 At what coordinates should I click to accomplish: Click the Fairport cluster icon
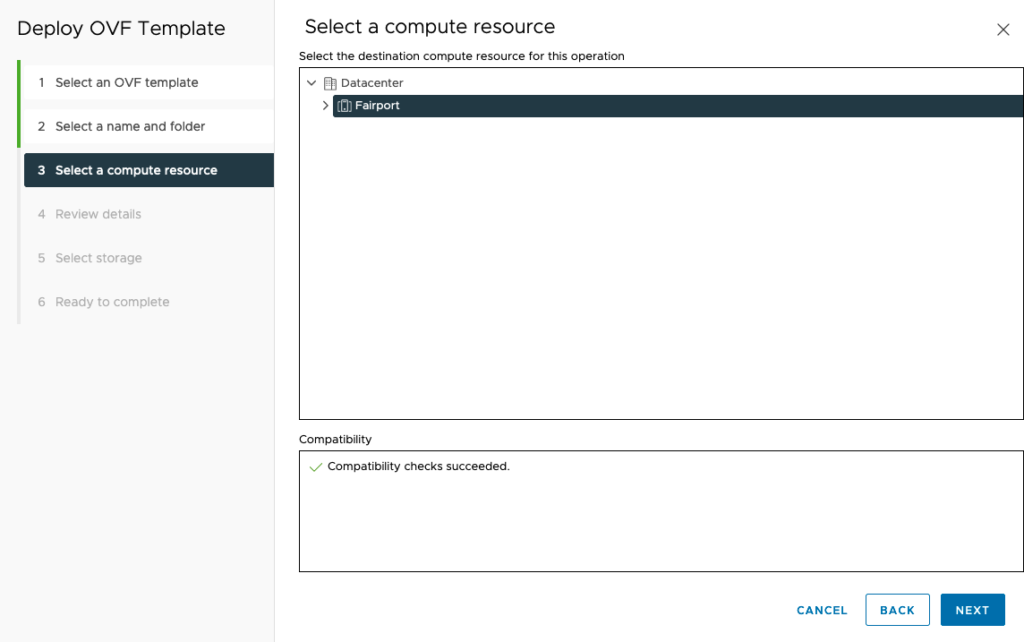click(x=344, y=106)
